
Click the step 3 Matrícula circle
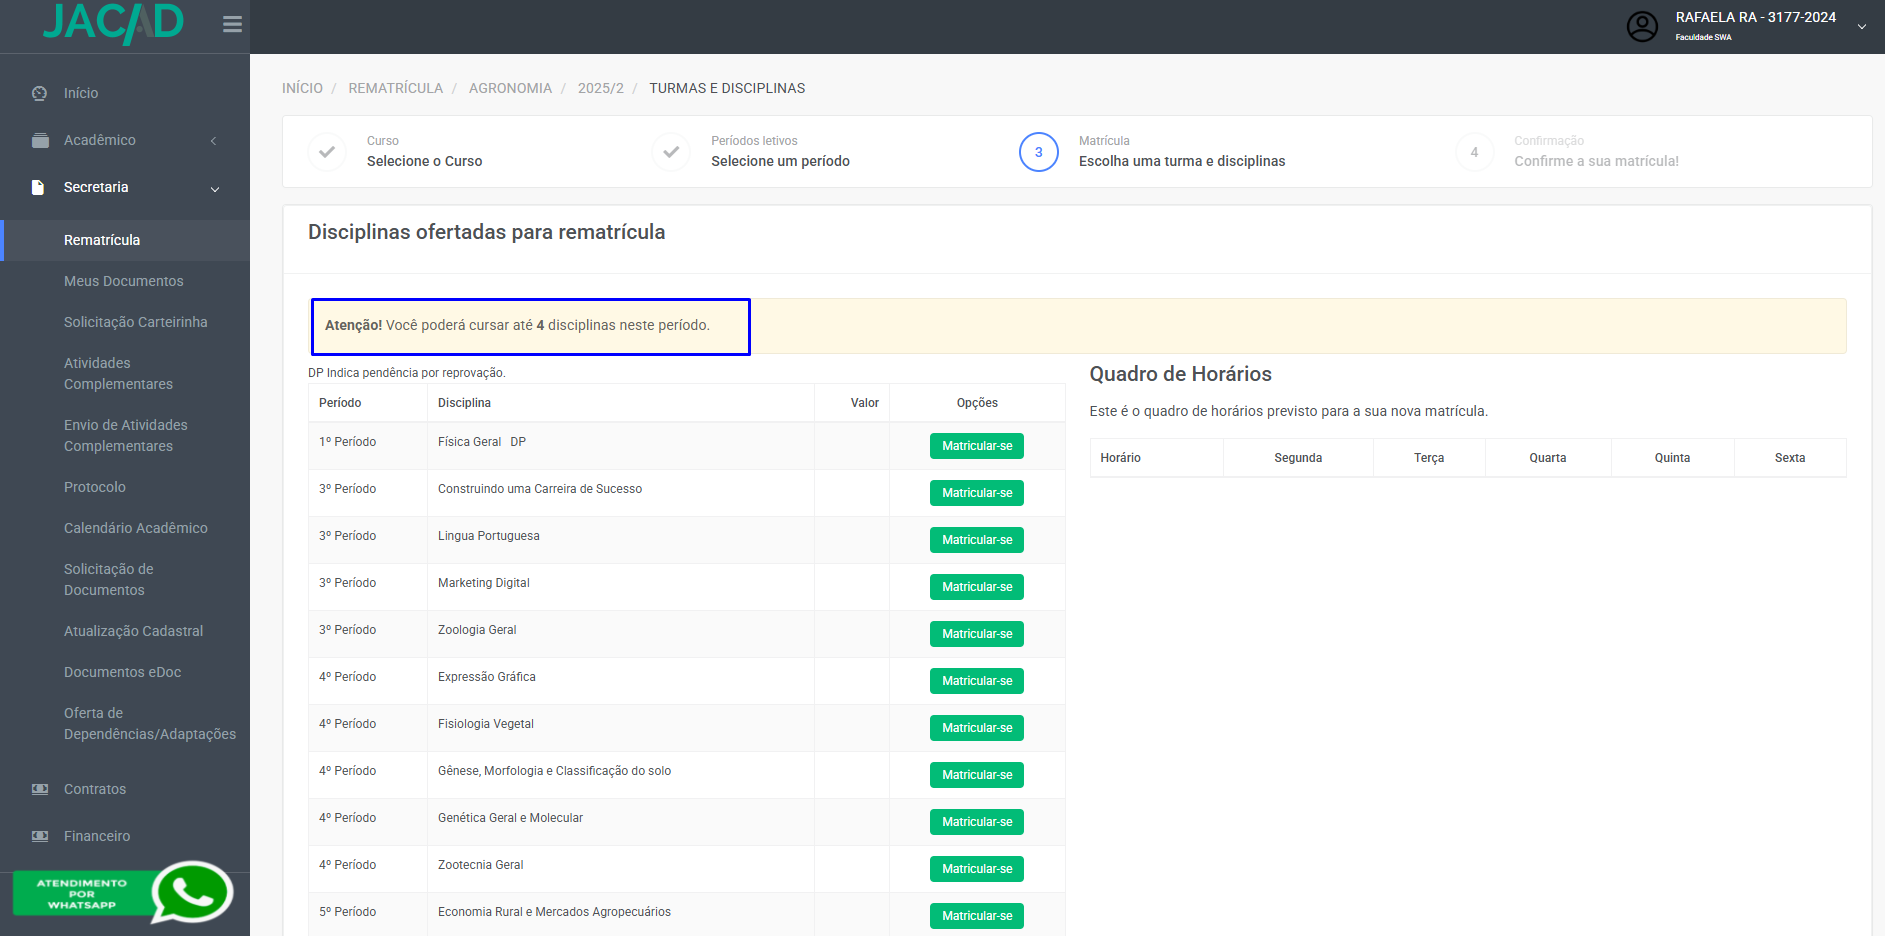[1038, 152]
